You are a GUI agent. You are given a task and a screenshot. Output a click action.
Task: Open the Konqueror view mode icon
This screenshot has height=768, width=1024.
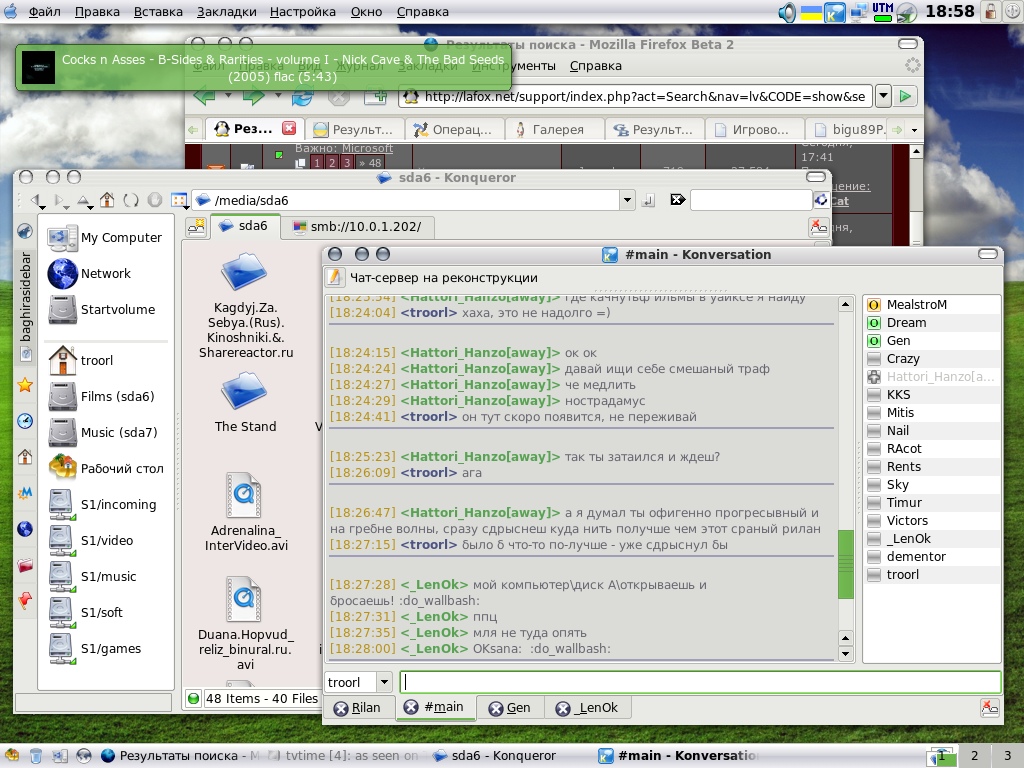[179, 200]
